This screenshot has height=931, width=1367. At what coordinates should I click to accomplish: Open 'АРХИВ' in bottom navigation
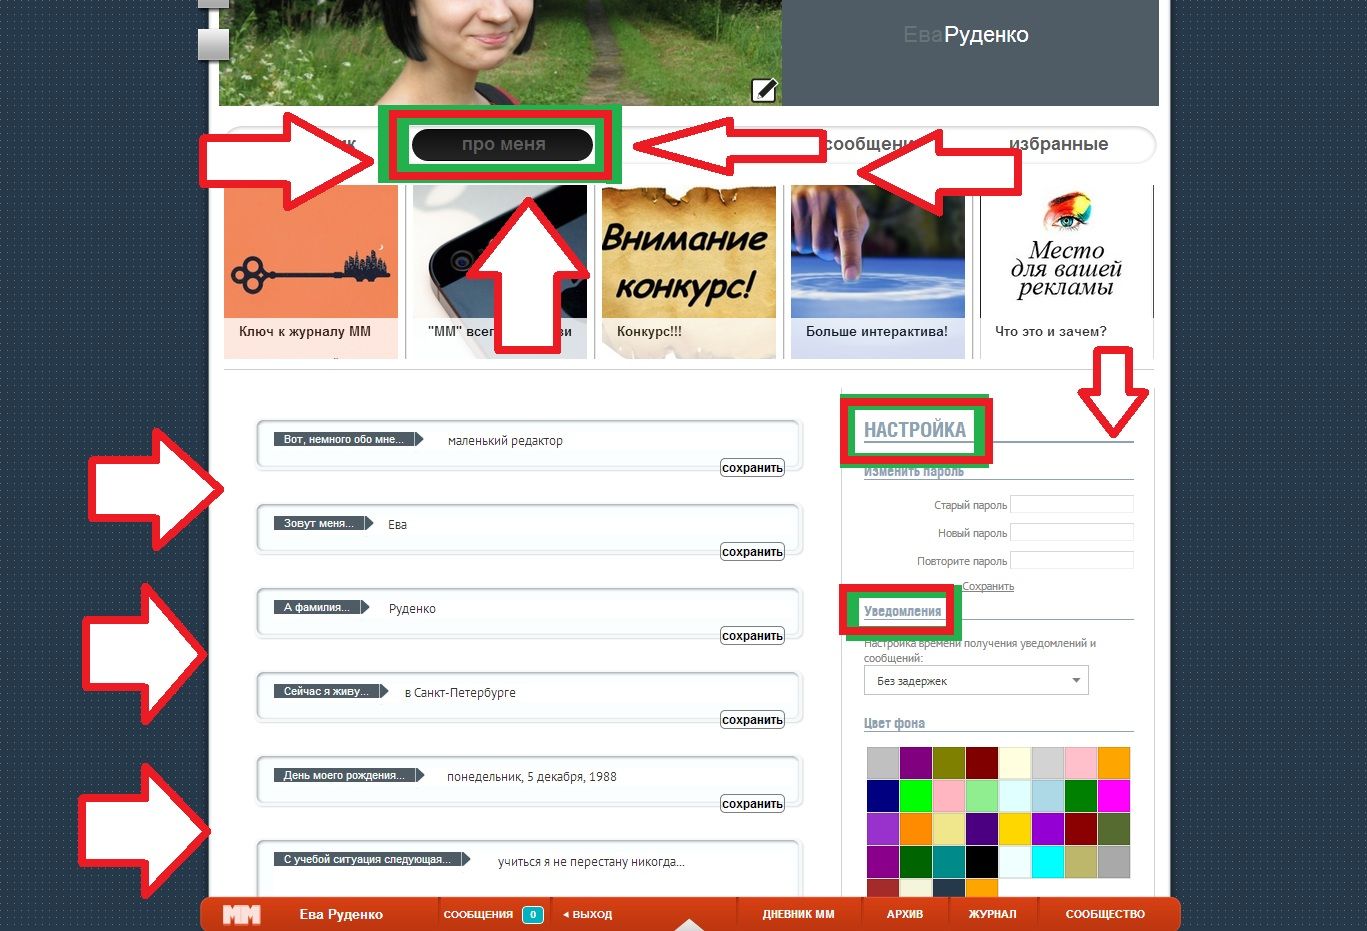point(904,914)
